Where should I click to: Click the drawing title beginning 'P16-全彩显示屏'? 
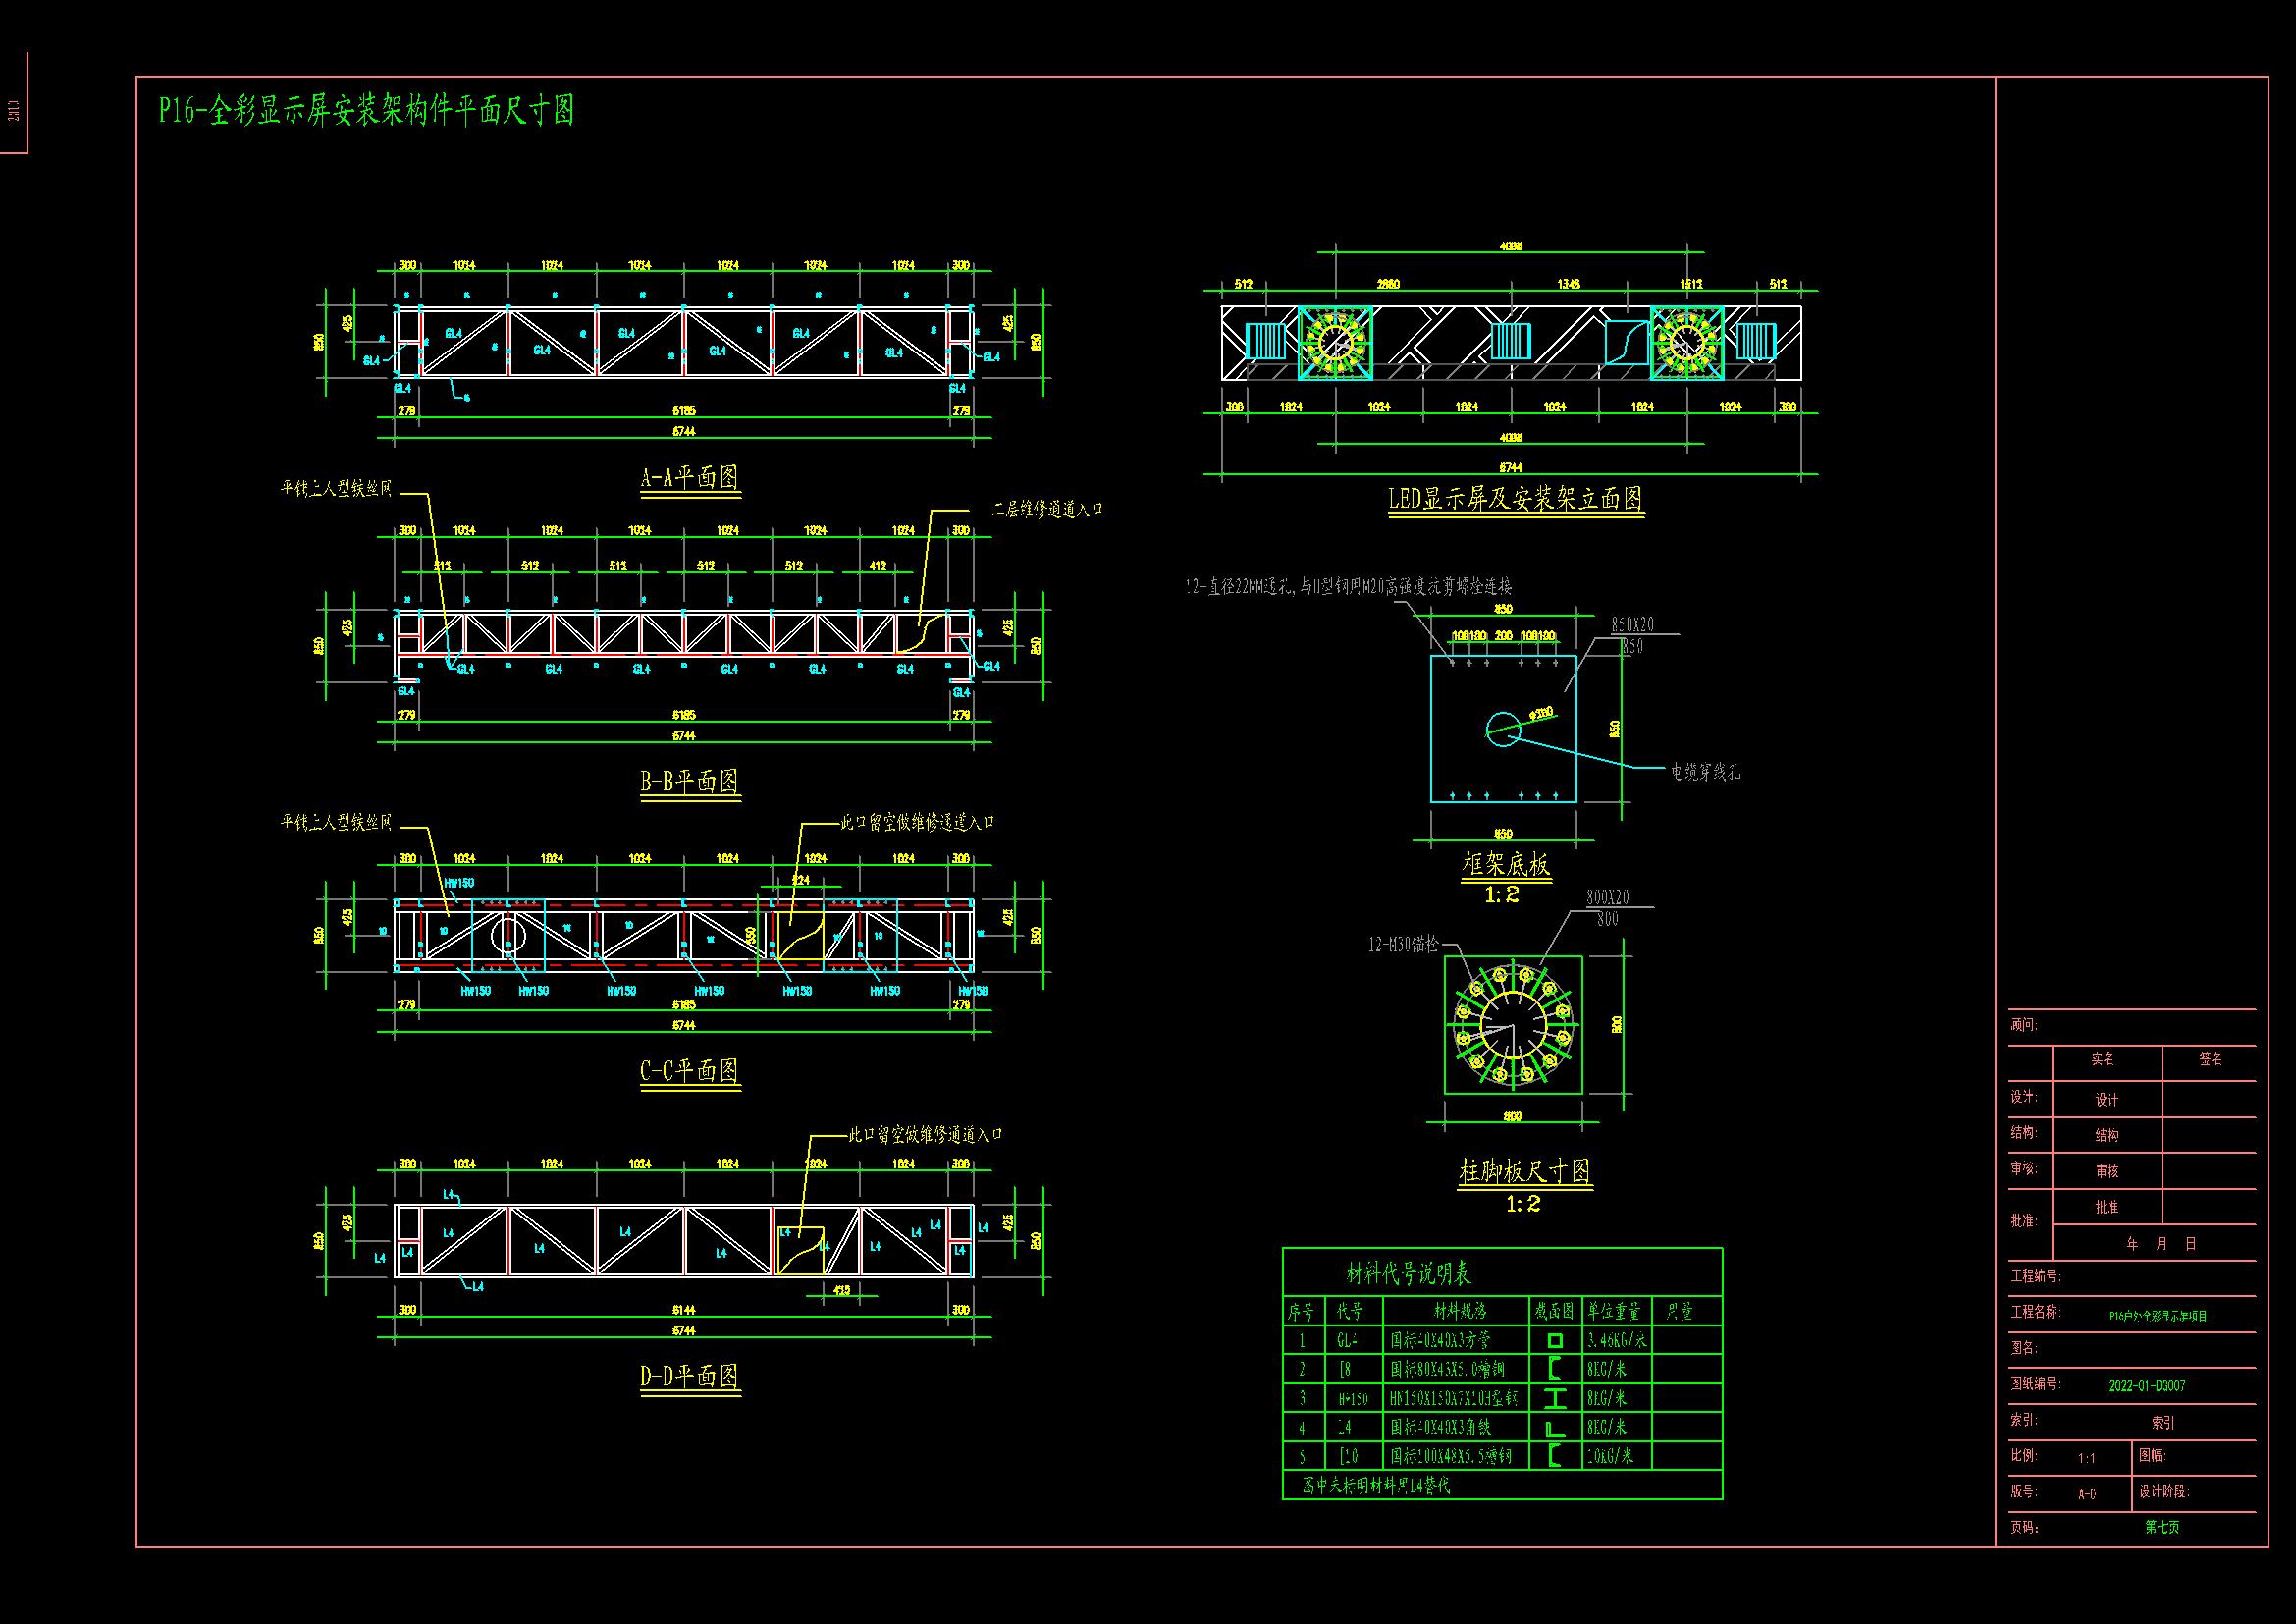[367, 109]
